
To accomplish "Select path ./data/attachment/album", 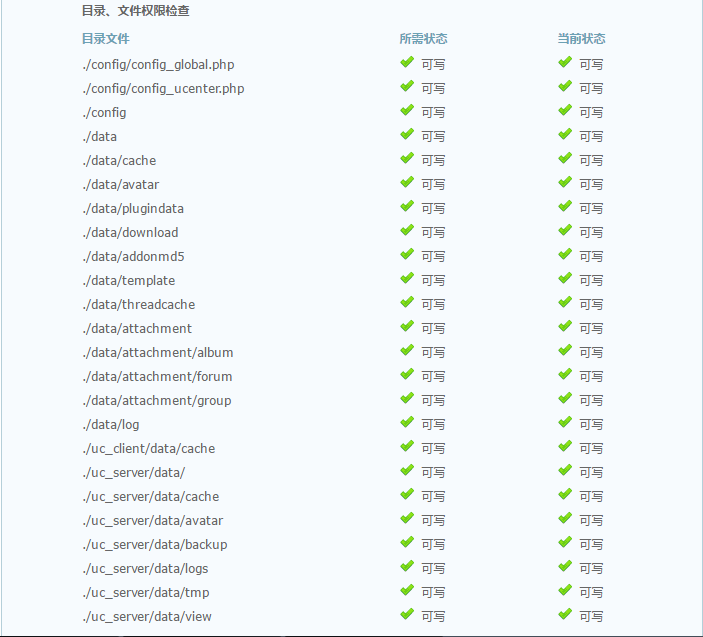I will click(x=158, y=352).
